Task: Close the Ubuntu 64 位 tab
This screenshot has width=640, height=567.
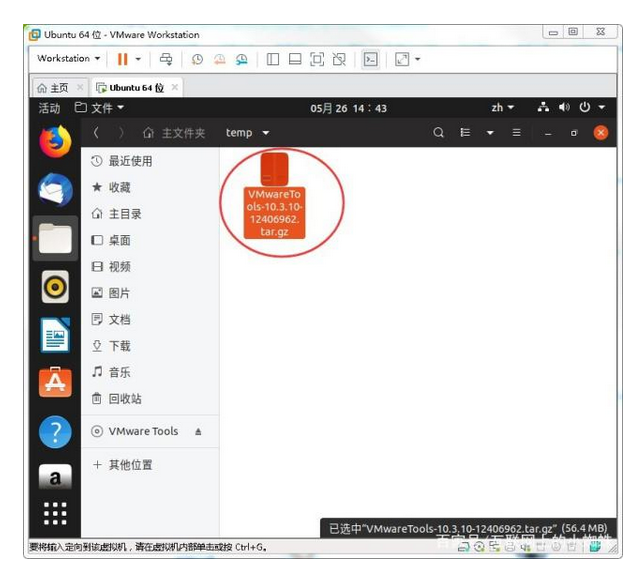Action: click(175, 87)
